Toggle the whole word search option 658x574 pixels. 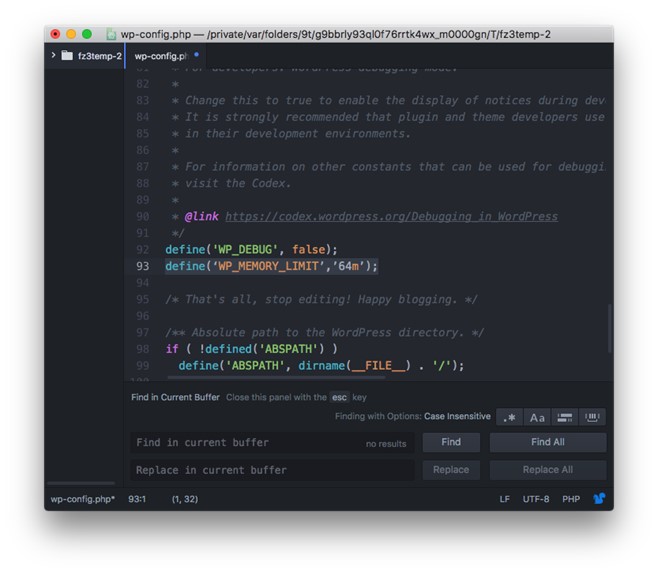(x=593, y=417)
